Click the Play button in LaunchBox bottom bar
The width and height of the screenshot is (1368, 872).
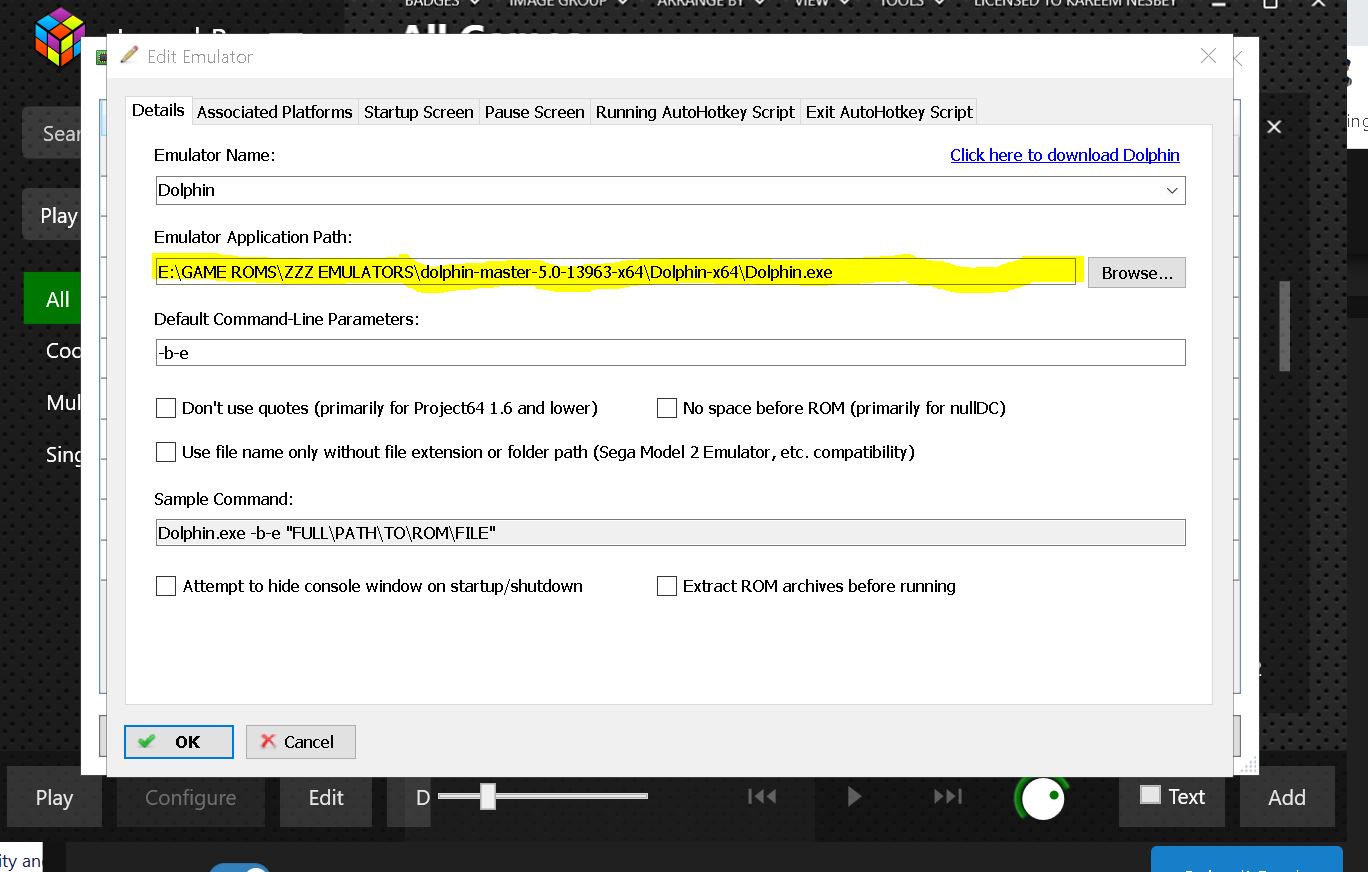(x=54, y=798)
